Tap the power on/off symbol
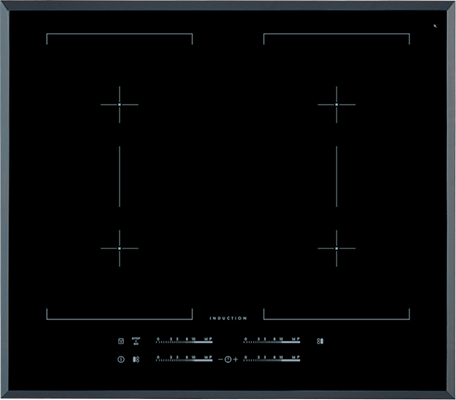The height and width of the screenshot is (400, 456). (x=121, y=359)
